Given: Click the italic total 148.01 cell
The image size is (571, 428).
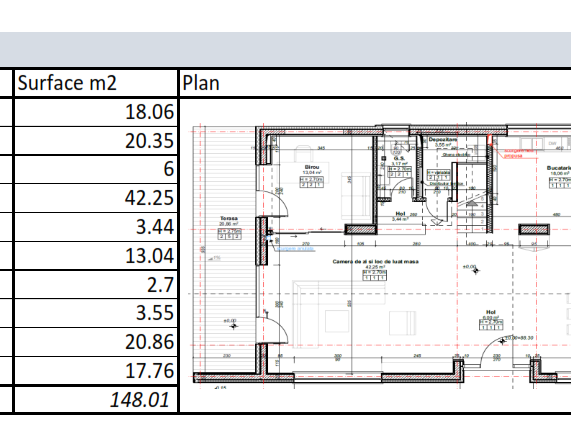Looking at the screenshot, I should [x=96, y=400].
